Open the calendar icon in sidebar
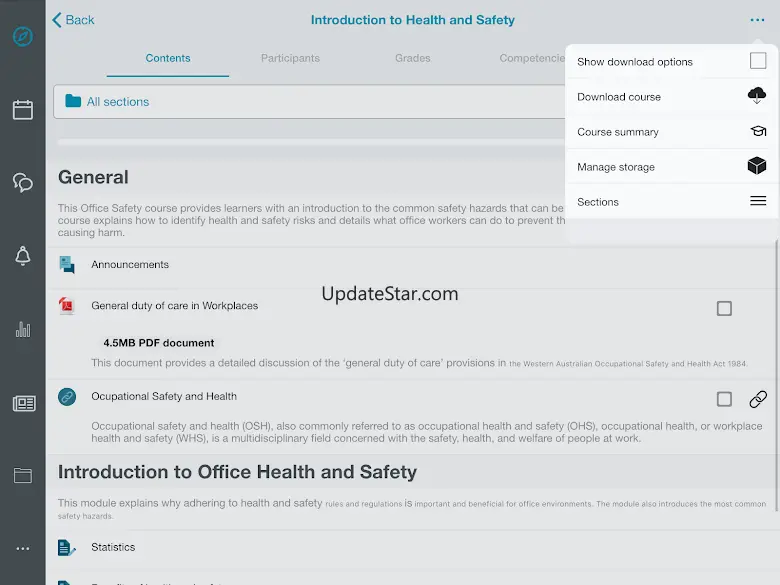Screen dimensions: 780x585 pos(22,110)
